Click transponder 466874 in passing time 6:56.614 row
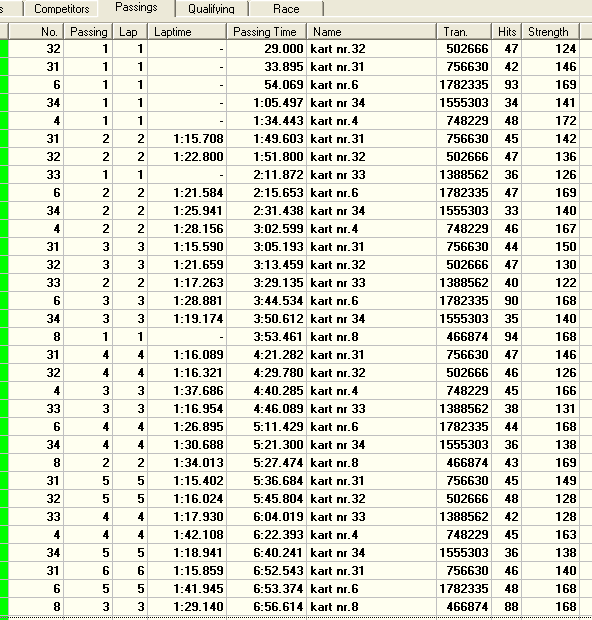The height and width of the screenshot is (620, 592). click(x=464, y=607)
